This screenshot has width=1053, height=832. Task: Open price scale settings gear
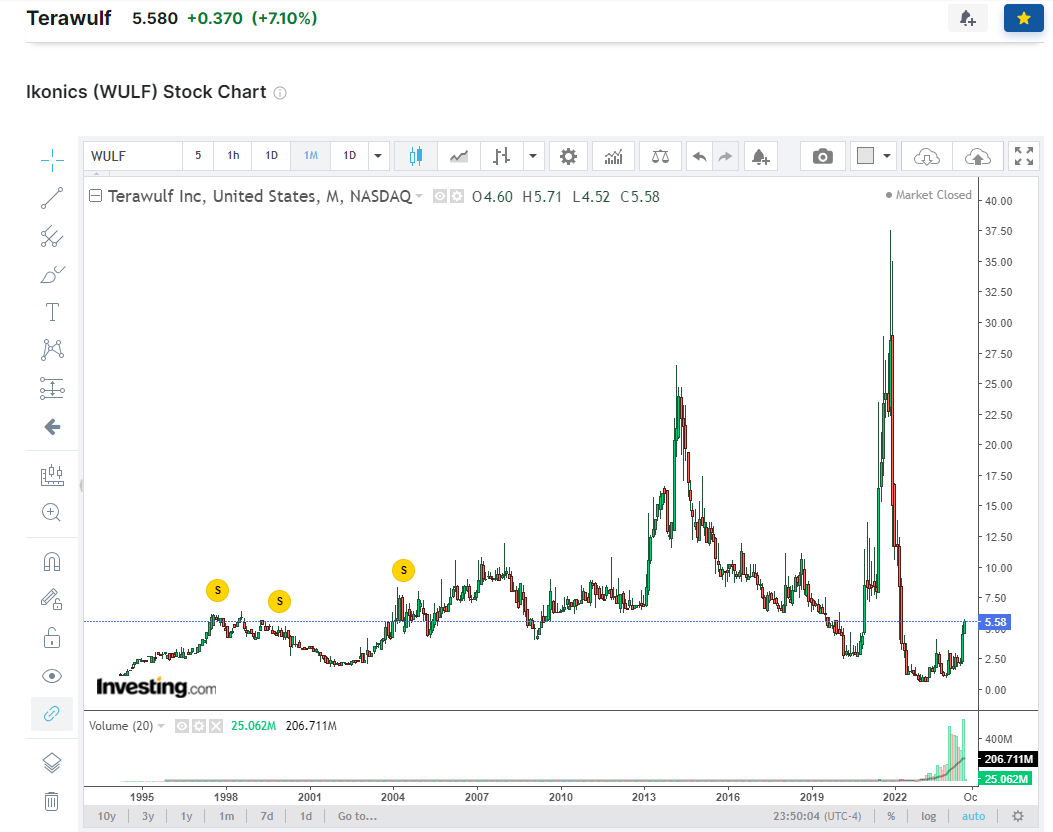[1018, 816]
